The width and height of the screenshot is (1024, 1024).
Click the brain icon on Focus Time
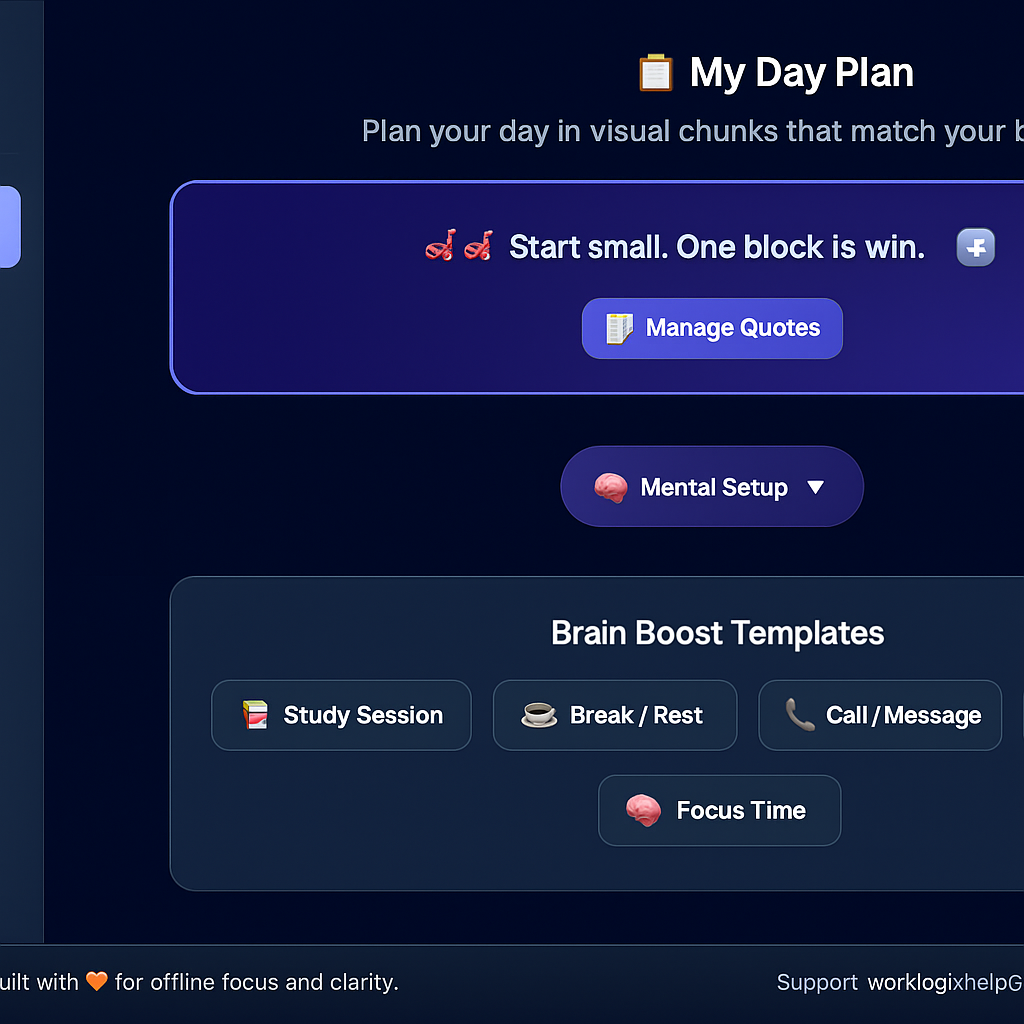[643, 810]
